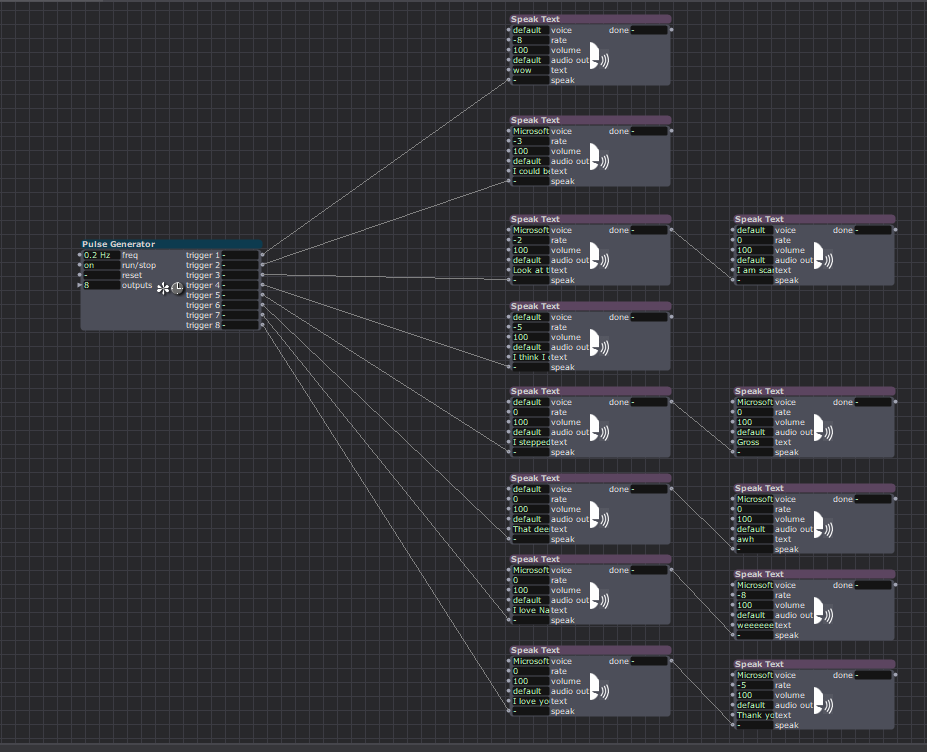Open audio out field on the 'Gross' actor
The image size is (927, 752).
pyautogui.click(x=754, y=432)
